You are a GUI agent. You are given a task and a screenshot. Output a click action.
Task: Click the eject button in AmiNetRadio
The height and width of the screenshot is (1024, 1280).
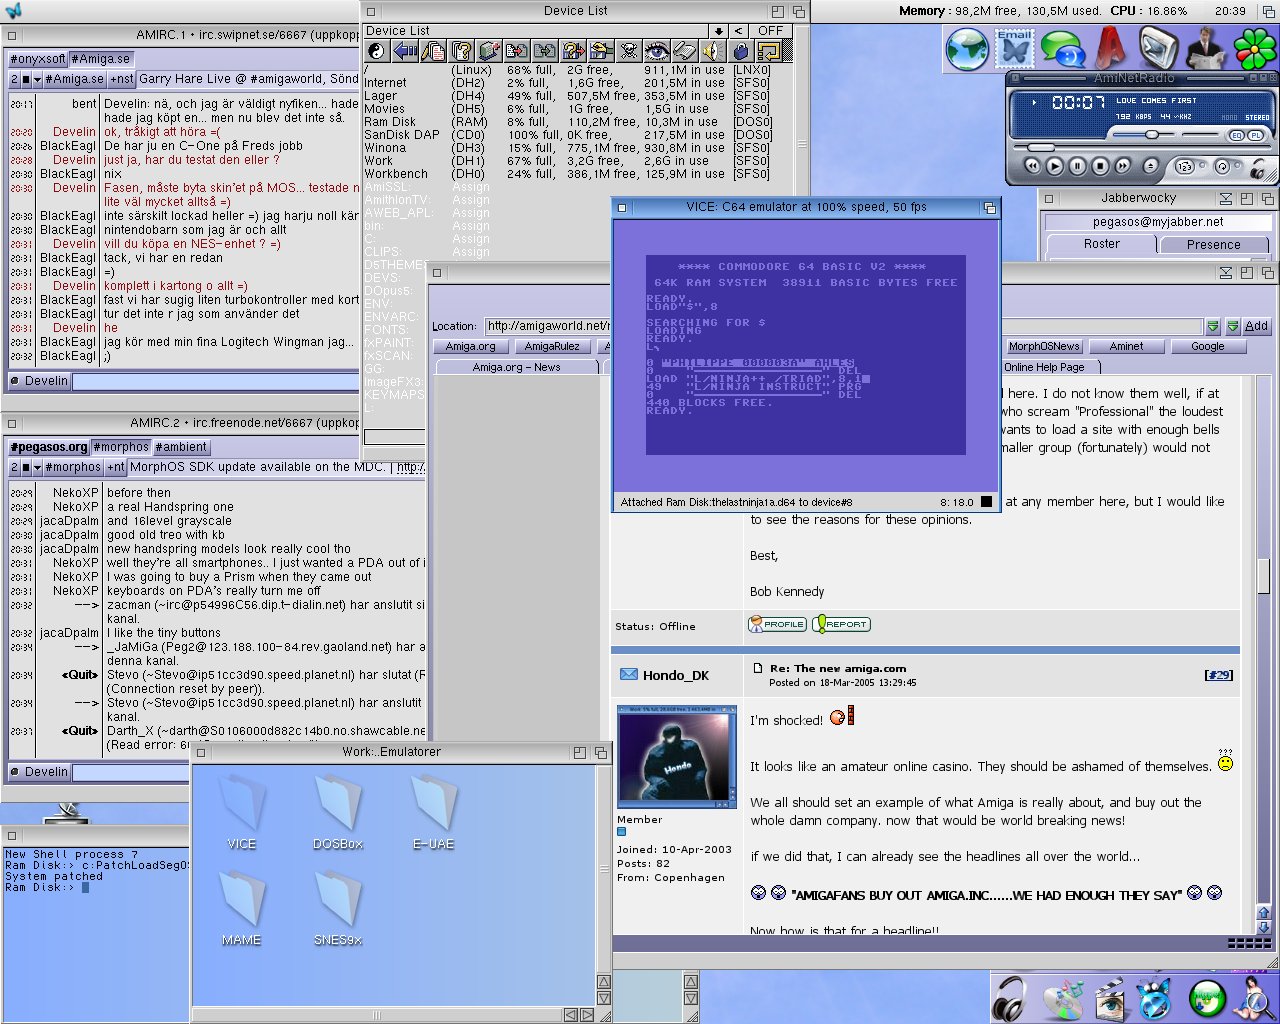pos(1151,166)
